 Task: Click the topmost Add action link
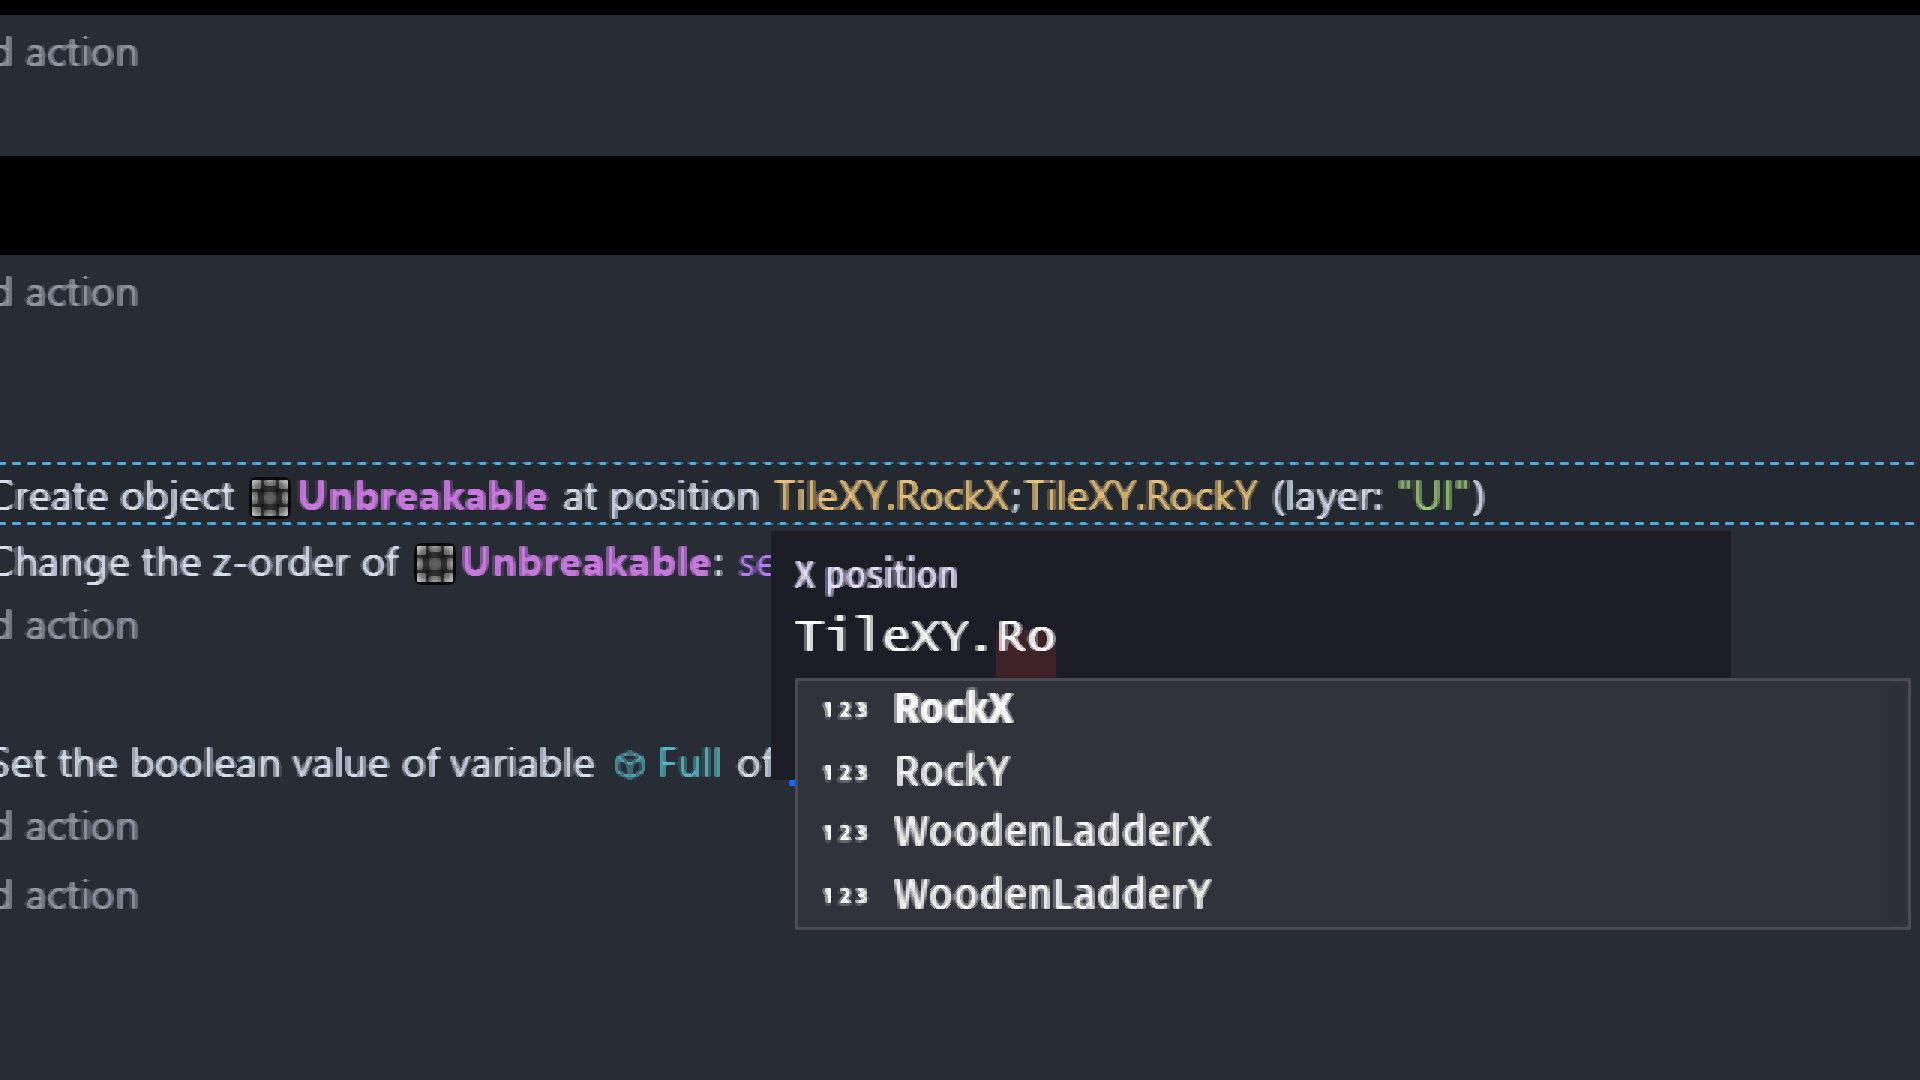point(70,54)
